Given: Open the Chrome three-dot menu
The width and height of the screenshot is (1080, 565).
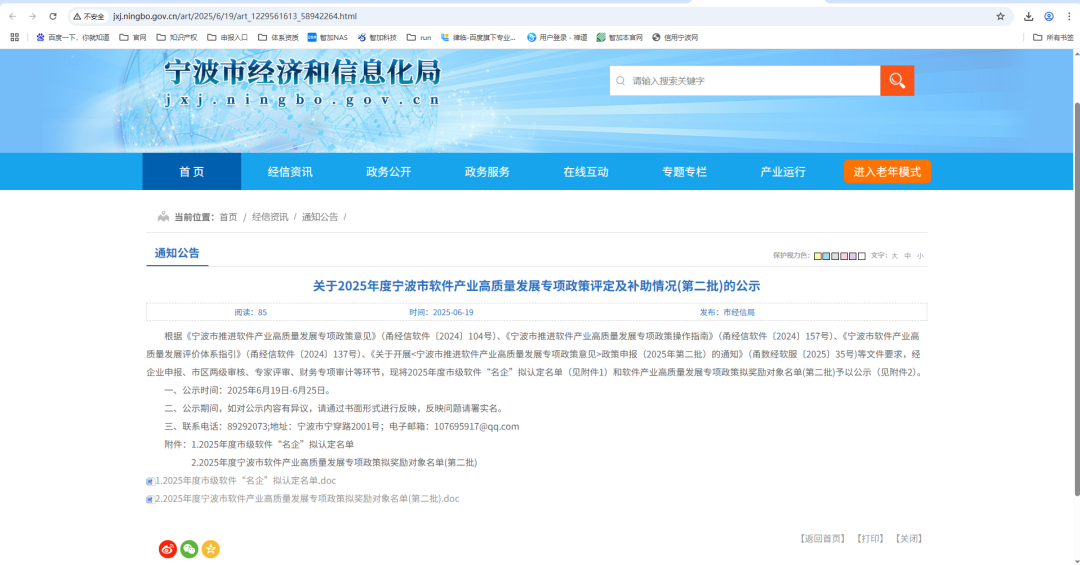Looking at the screenshot, I should pos(1068,16).
